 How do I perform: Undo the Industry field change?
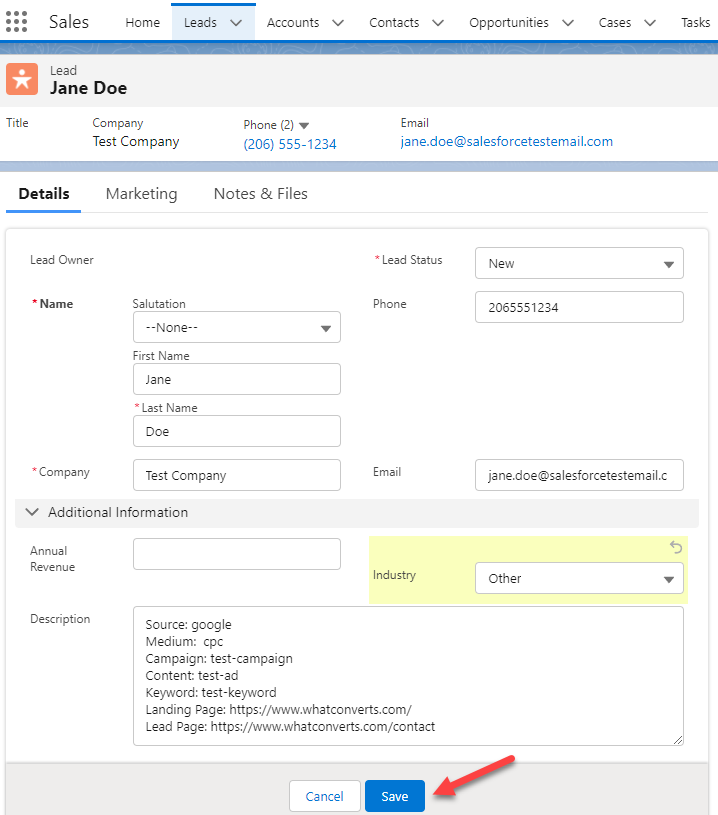675,547
